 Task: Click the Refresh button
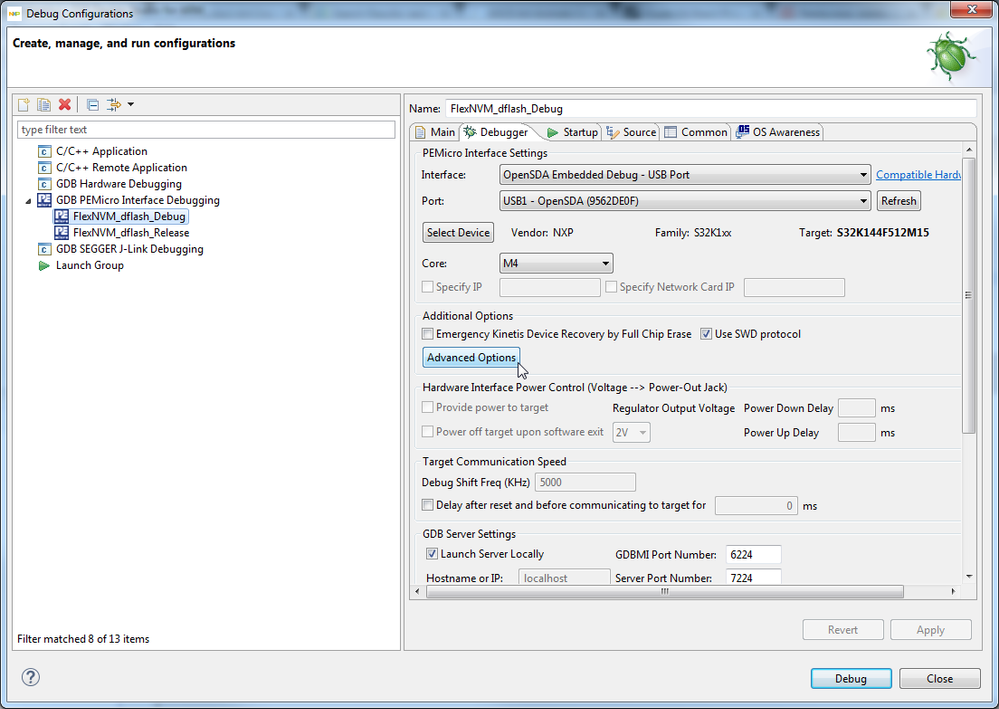(x=898, y=201)
